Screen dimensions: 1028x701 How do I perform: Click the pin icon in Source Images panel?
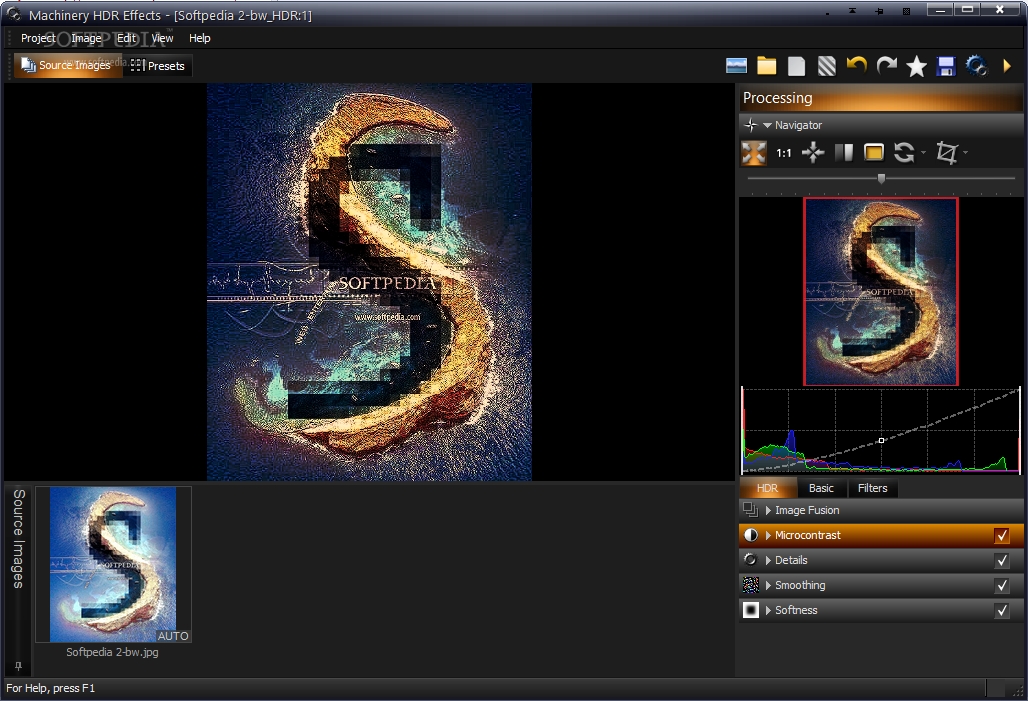18,666
